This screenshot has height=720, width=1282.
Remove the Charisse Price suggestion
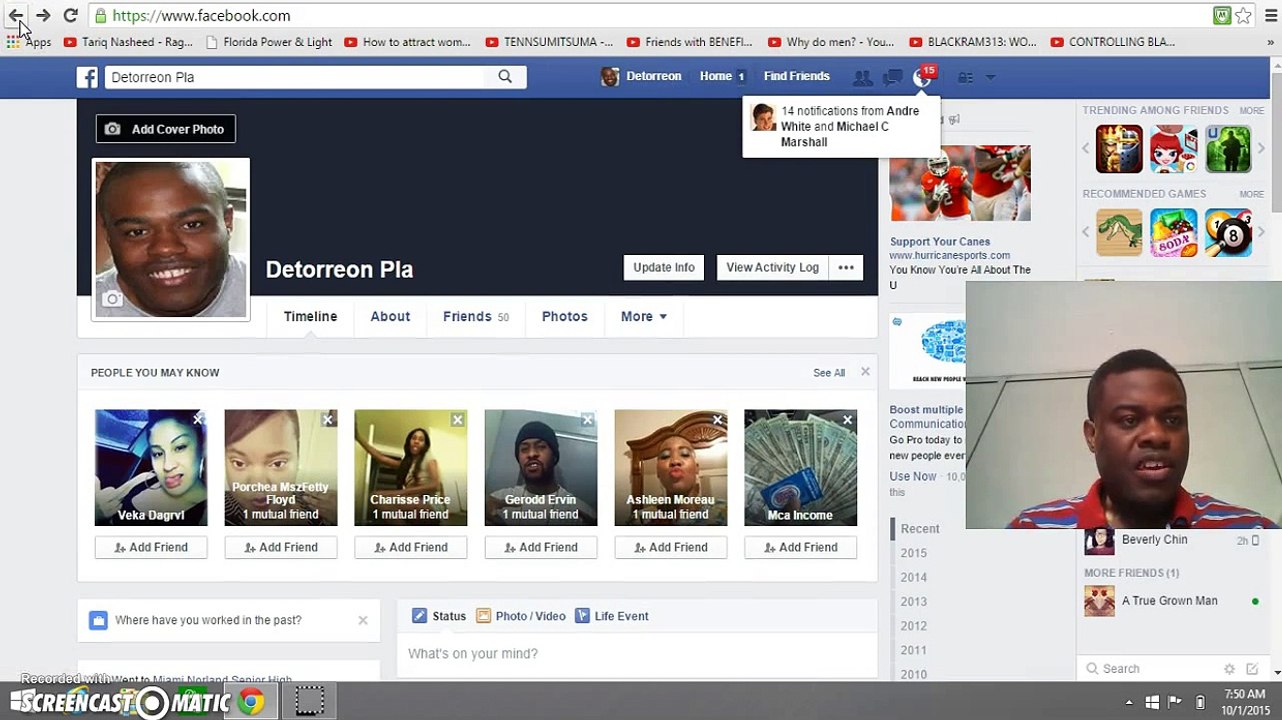click(x=457, y=419)
